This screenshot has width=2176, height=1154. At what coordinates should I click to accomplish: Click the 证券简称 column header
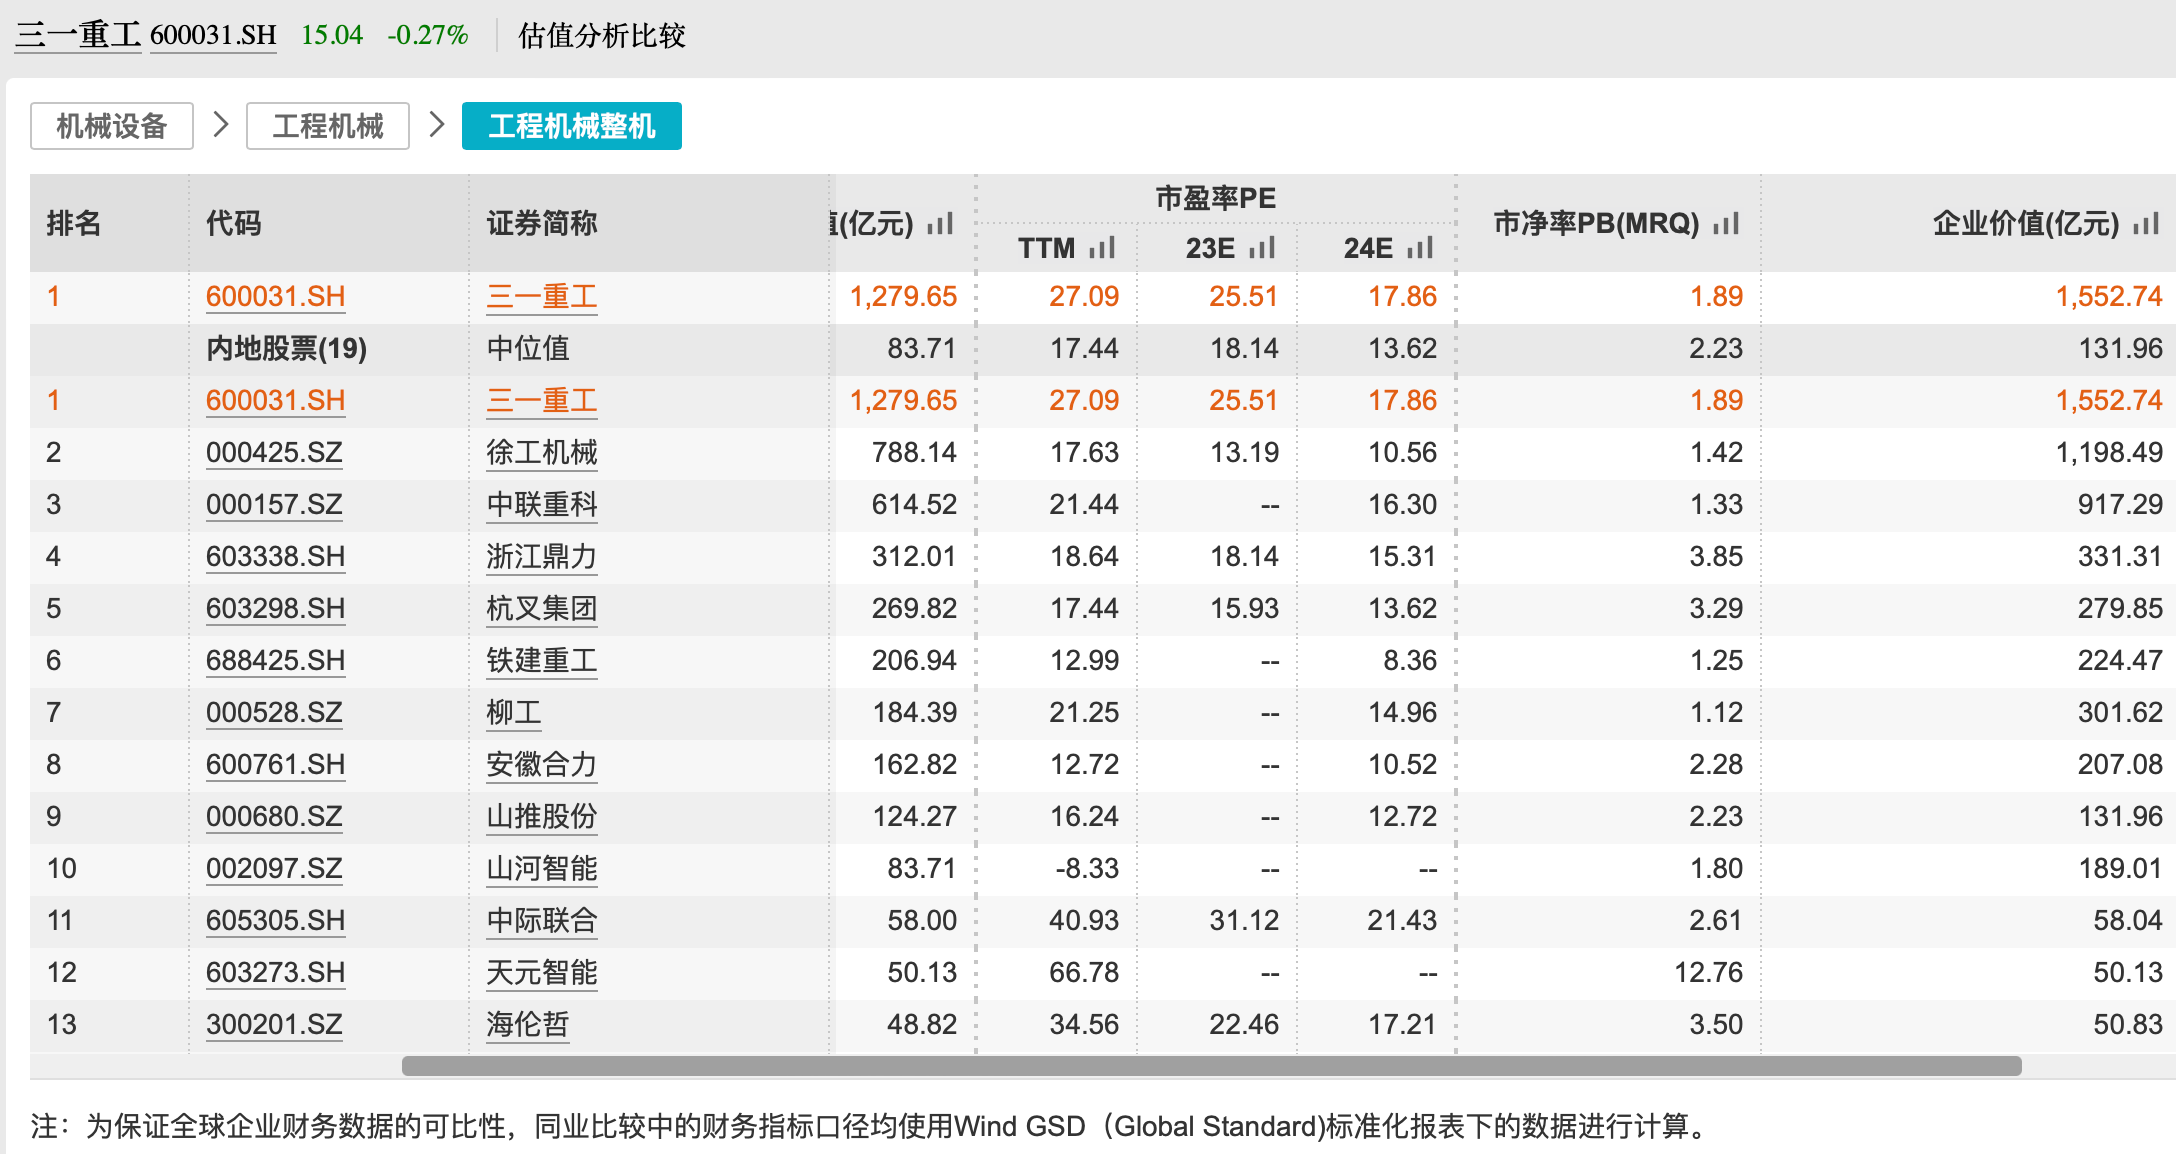tap(542, 223)
